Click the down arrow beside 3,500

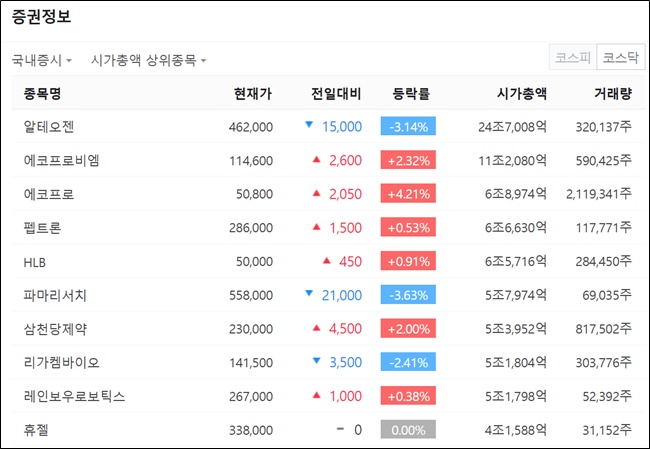click(317, 361)
